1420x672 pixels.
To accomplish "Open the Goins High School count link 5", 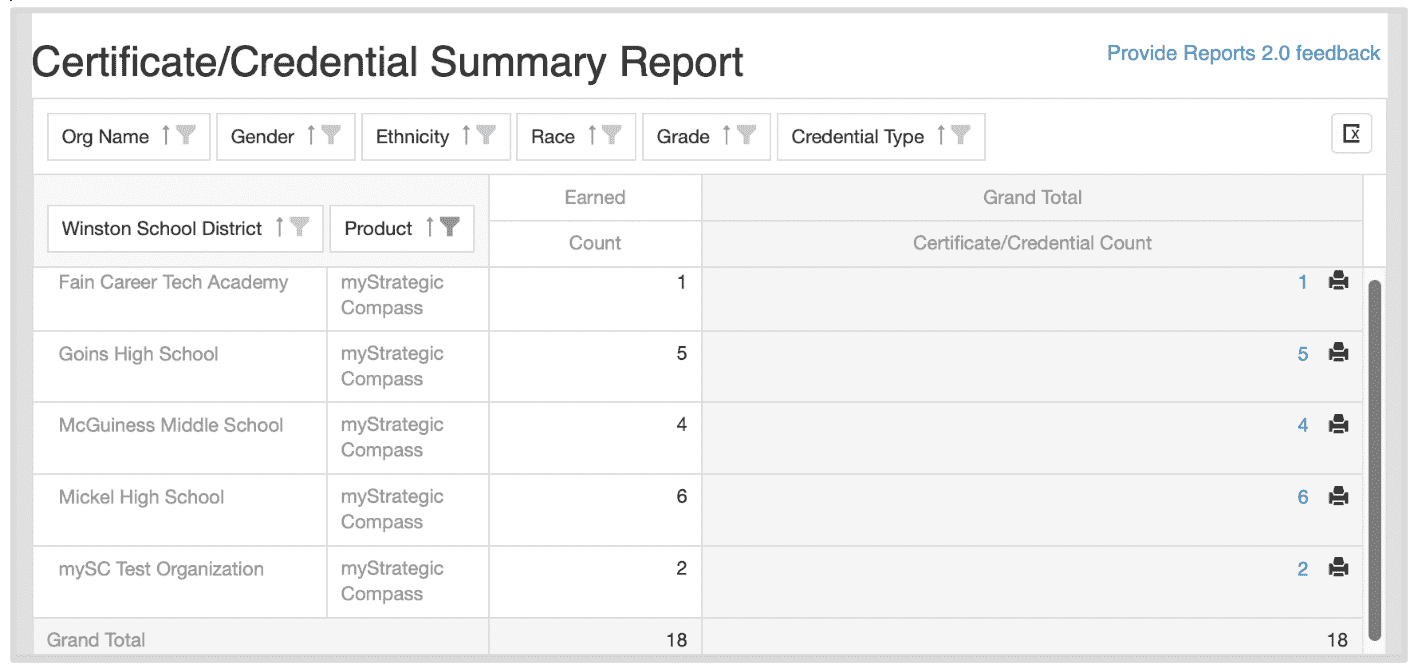I will click(x=1302, y=354).
